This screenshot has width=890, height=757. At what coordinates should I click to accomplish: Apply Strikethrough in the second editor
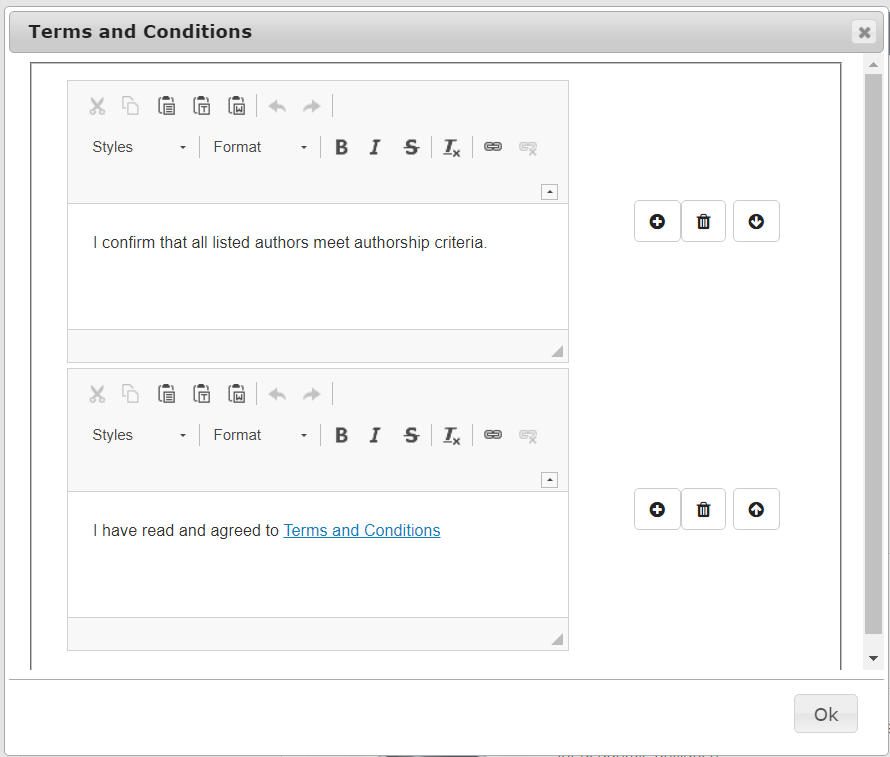click(x=410, y=435)
